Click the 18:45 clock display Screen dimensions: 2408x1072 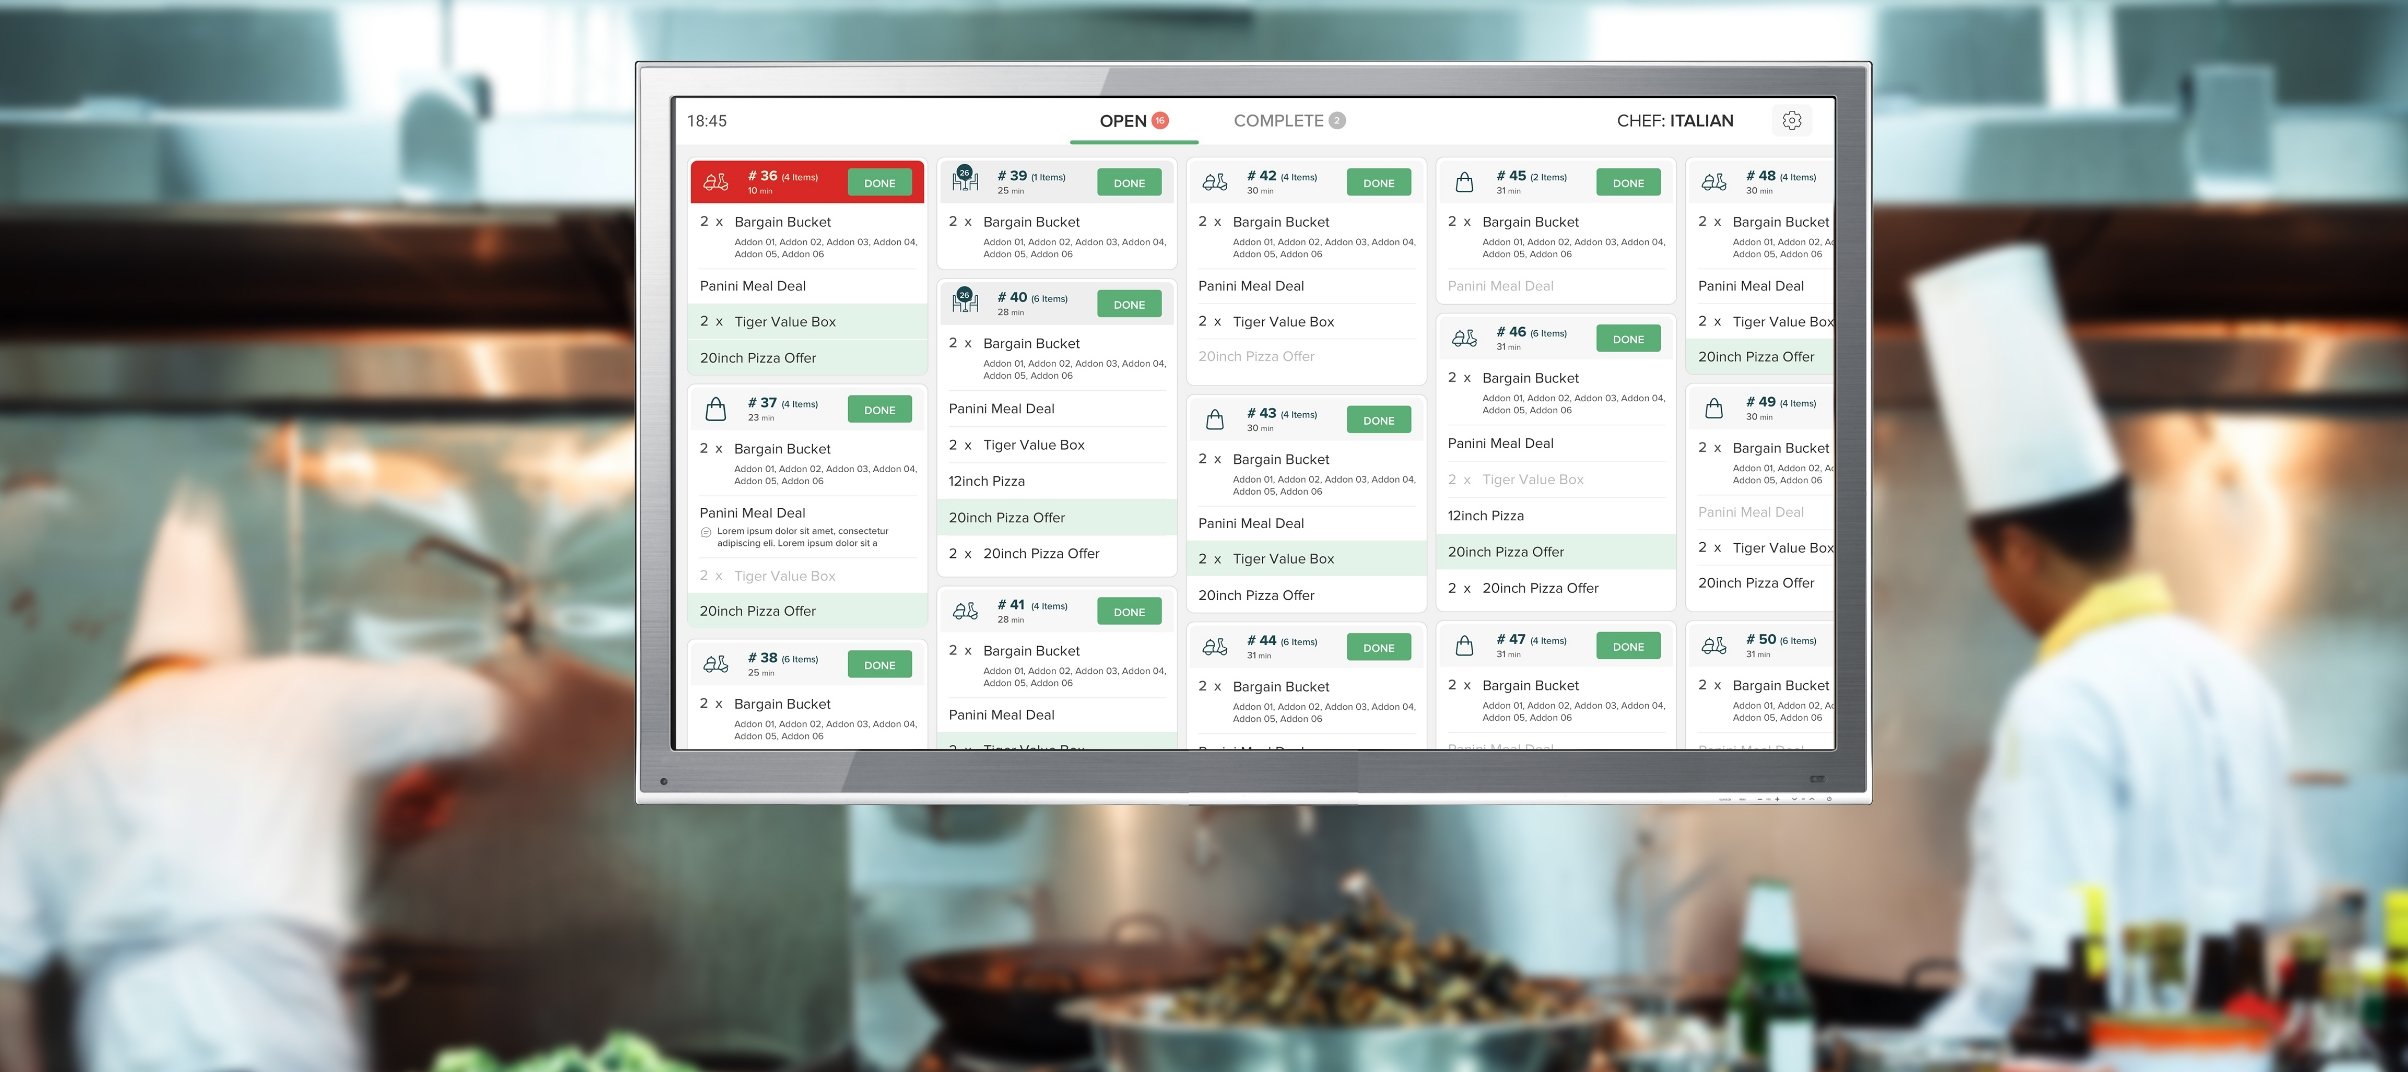click(x=705, y=120)
